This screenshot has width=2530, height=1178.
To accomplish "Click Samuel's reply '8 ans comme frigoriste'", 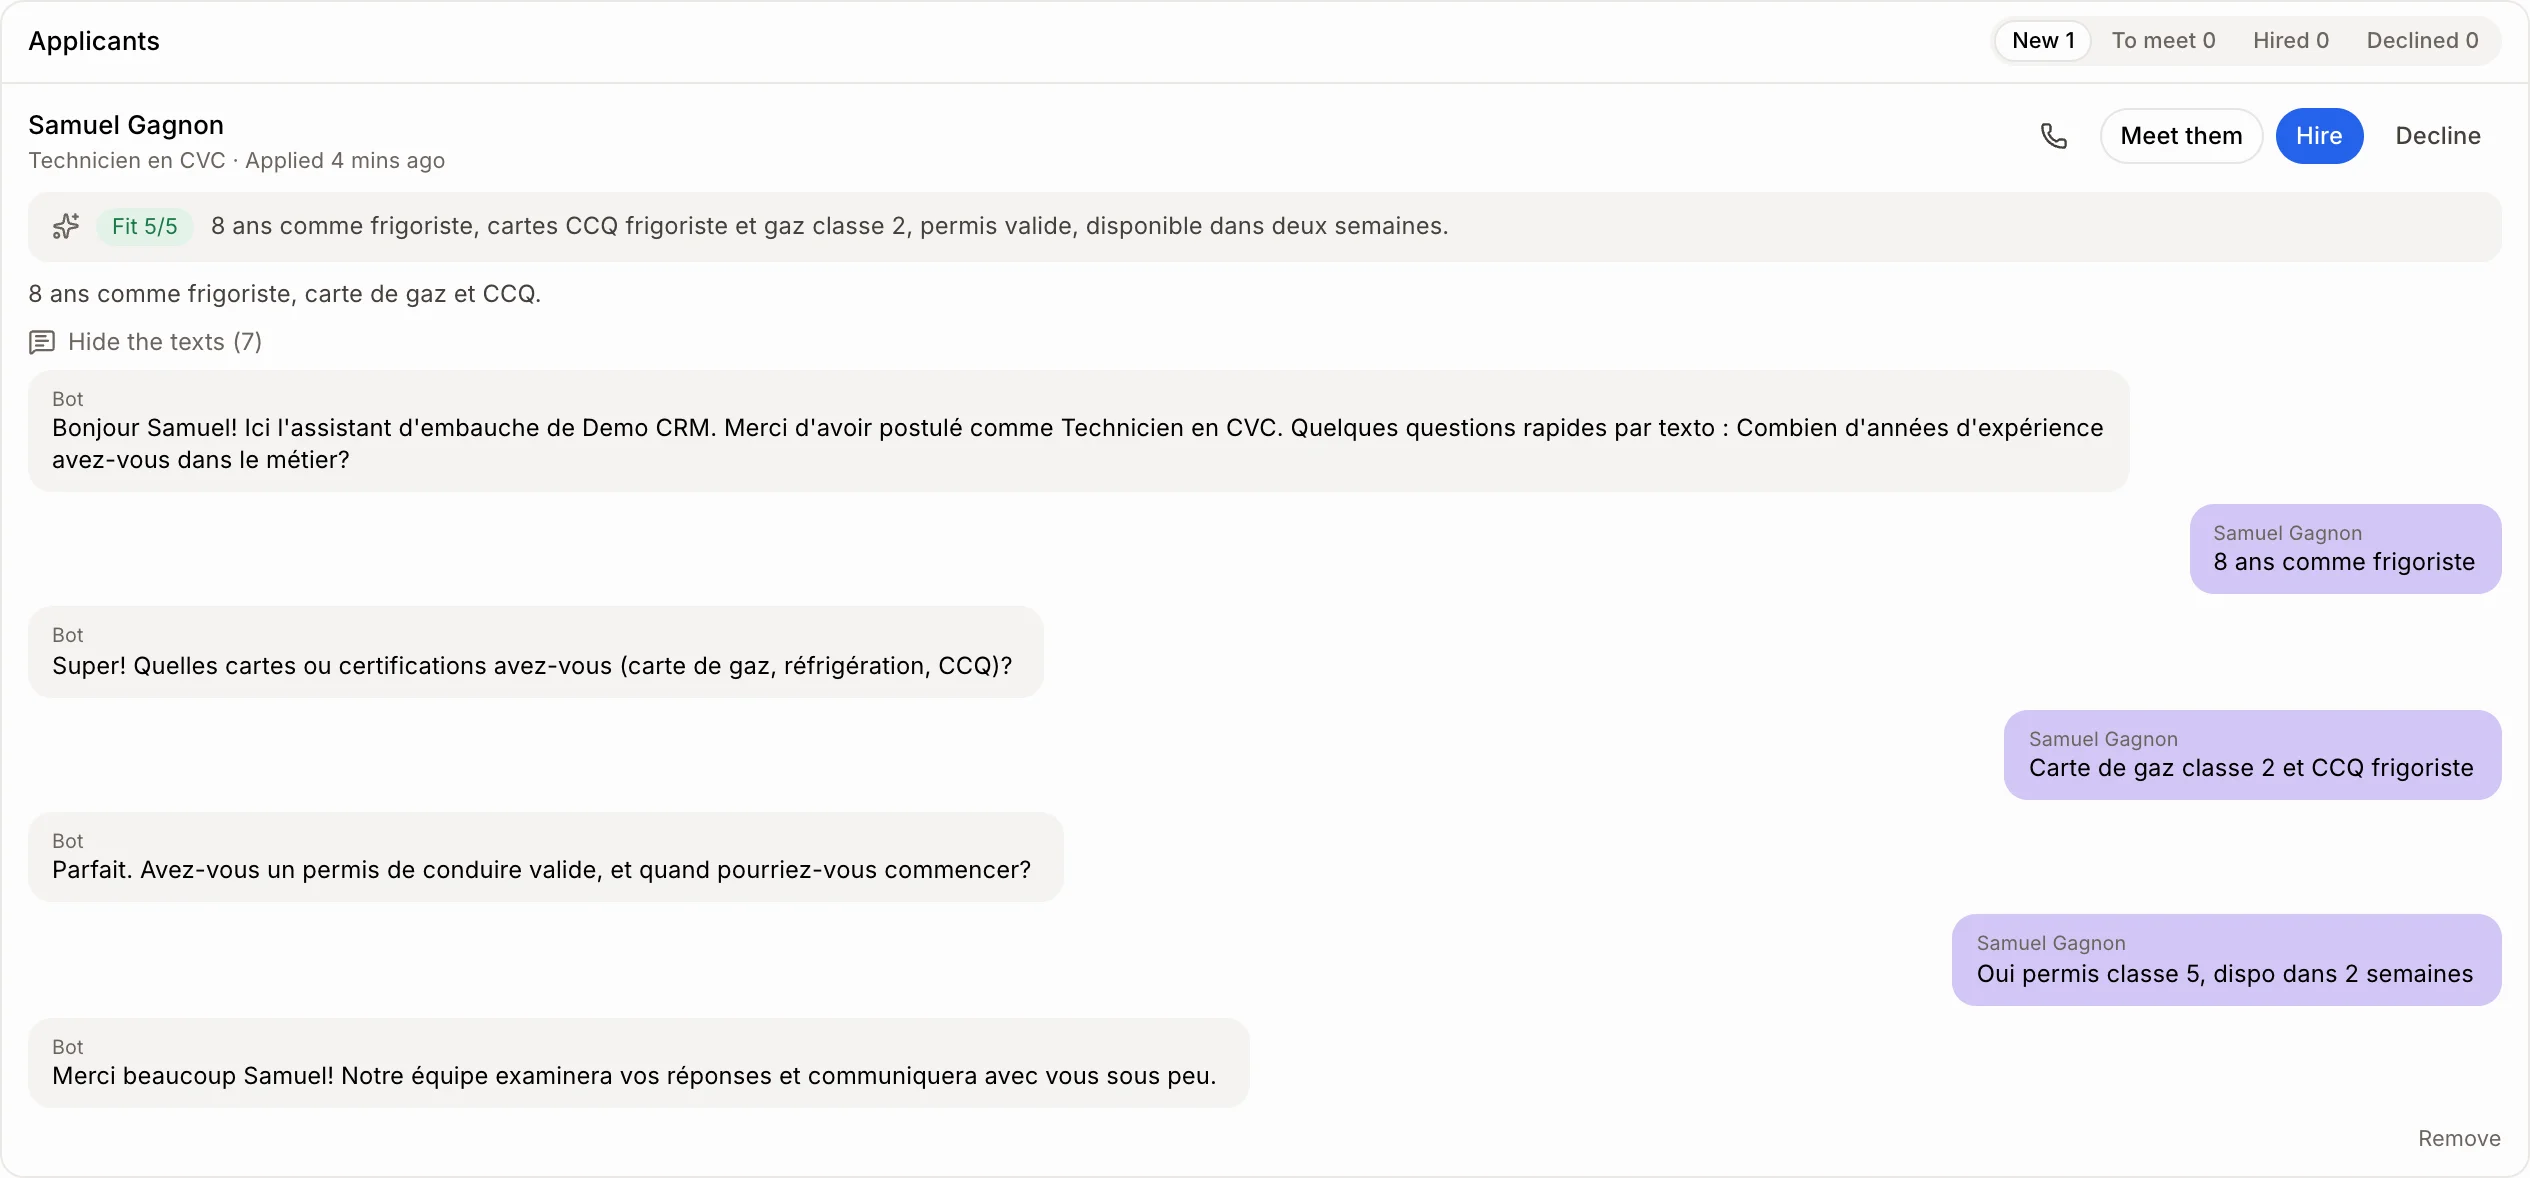I will [2345, 549].
